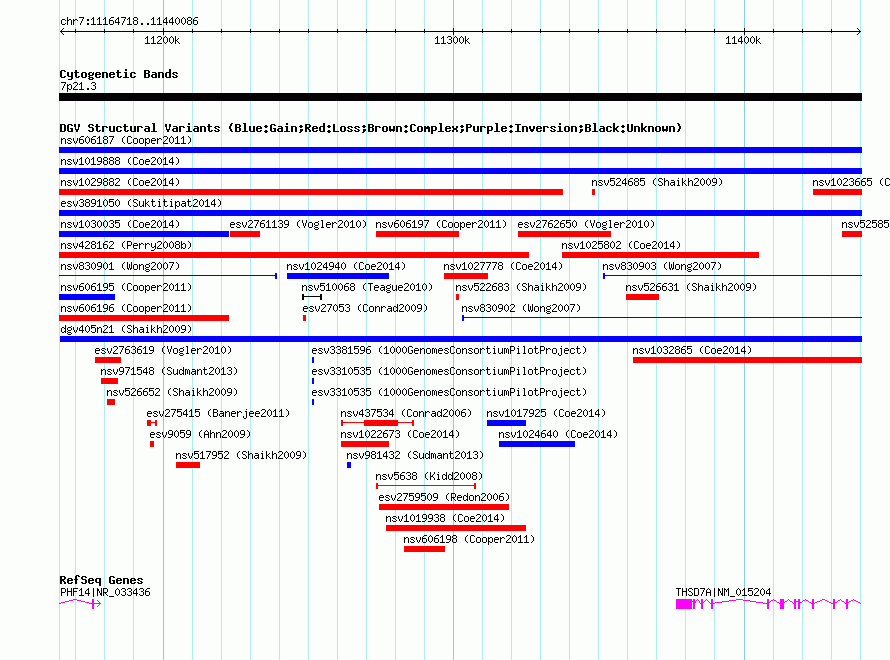
Task: Select nsv526652 (Shaikh2009) label
Action: [172, 392]
